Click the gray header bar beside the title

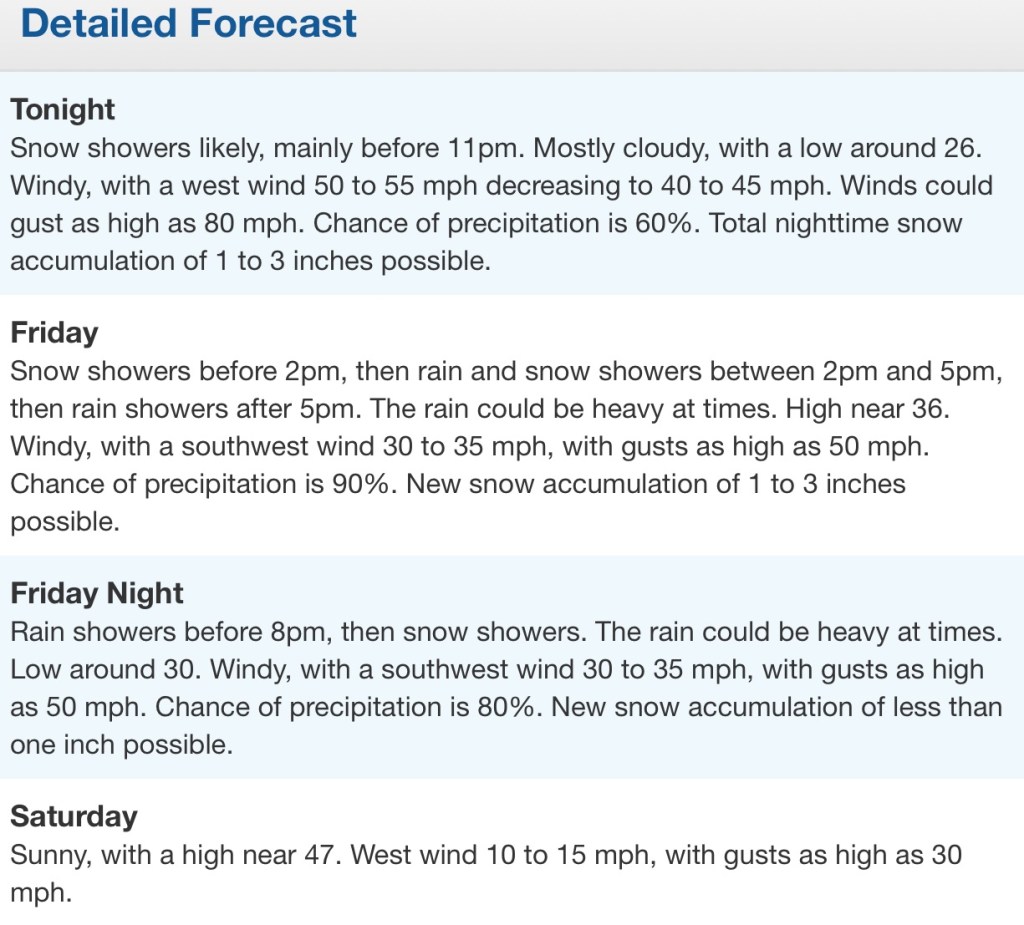coord(690,30)
